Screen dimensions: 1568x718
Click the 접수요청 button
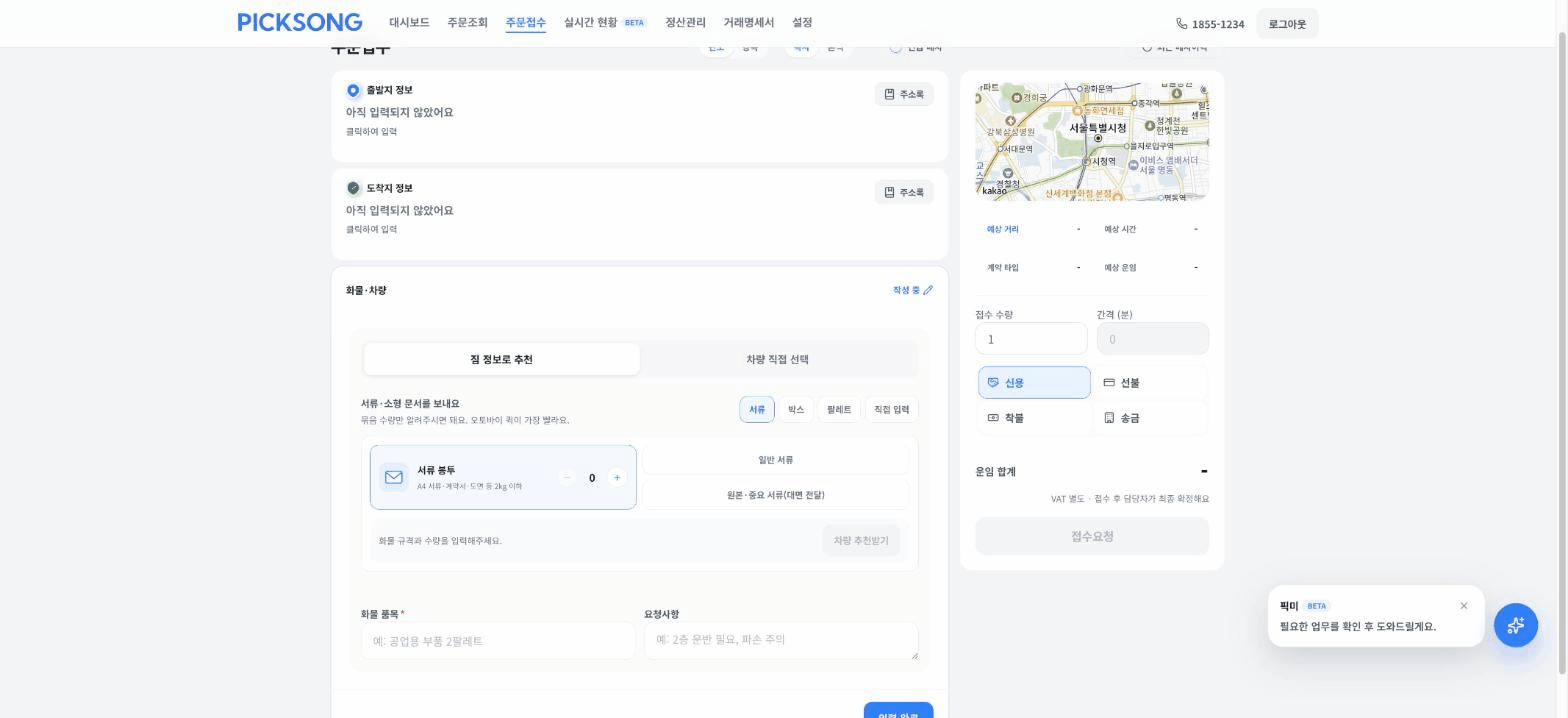point(1092,536)
